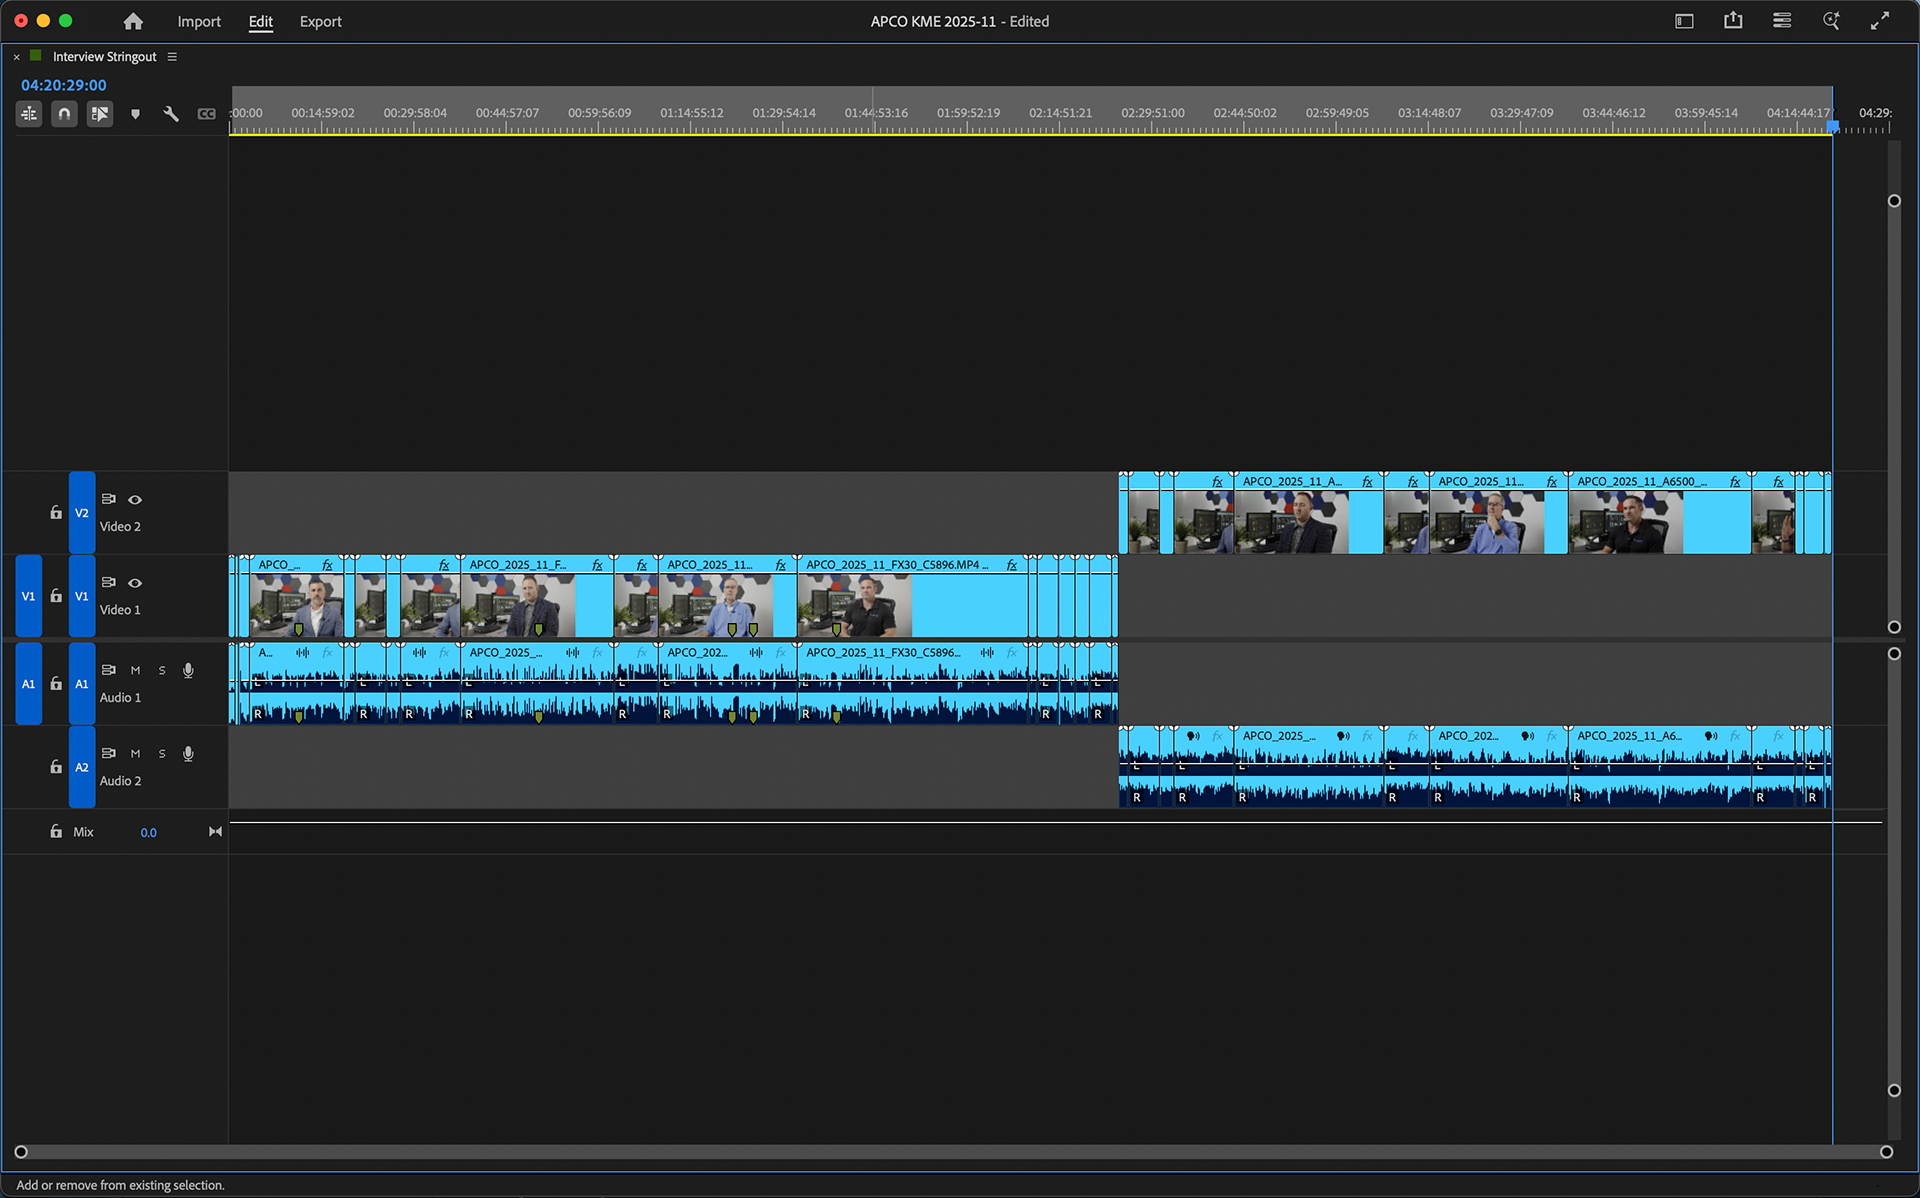Image resolution: width=1920 pixels, height=1198 pixels.
Task: Enable the A1 track targeting button
Action: pos(81,684)
